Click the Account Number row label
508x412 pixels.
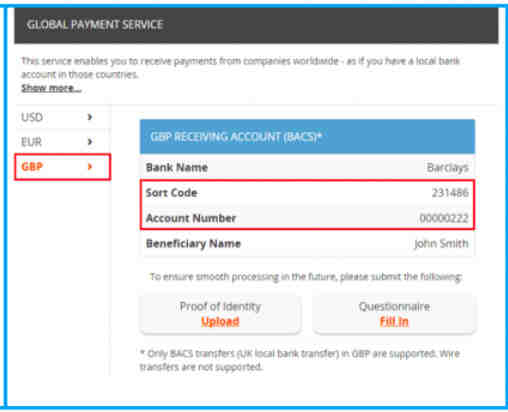(191, 218)
